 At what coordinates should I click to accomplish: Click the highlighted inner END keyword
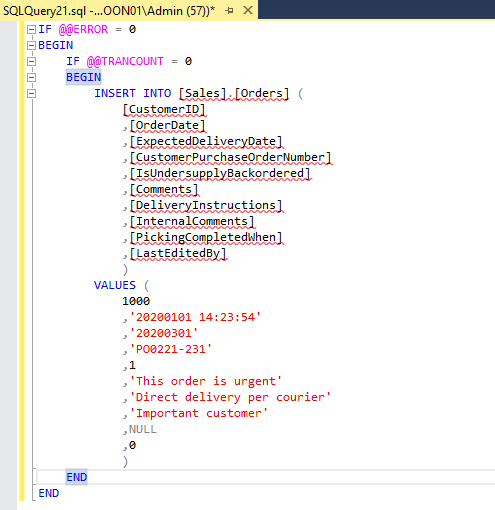[77, 477]
